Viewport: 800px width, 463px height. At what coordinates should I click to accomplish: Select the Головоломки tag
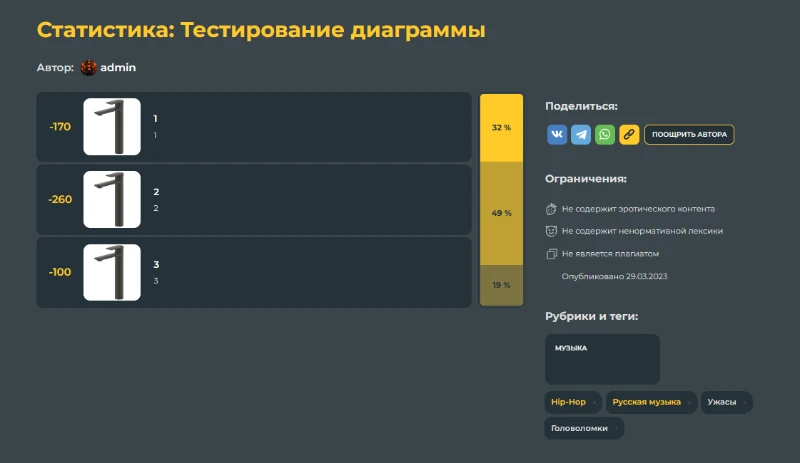click(x=584, y=428)
